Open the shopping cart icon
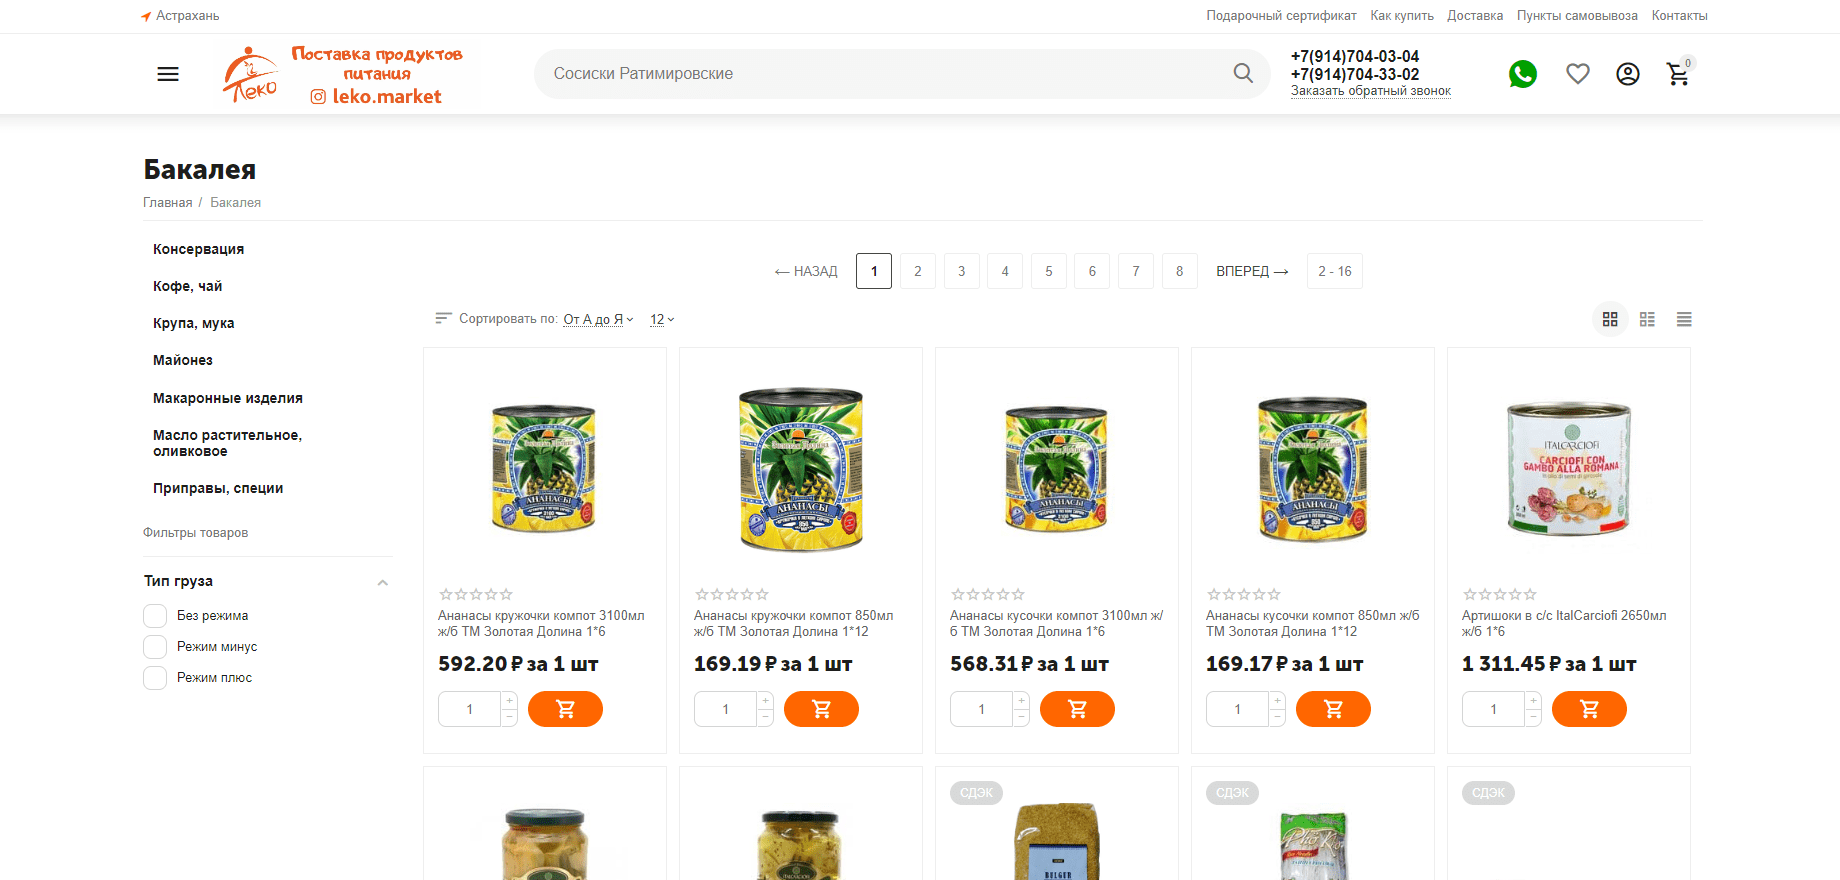1840x880 pixels. (1678, 74)
